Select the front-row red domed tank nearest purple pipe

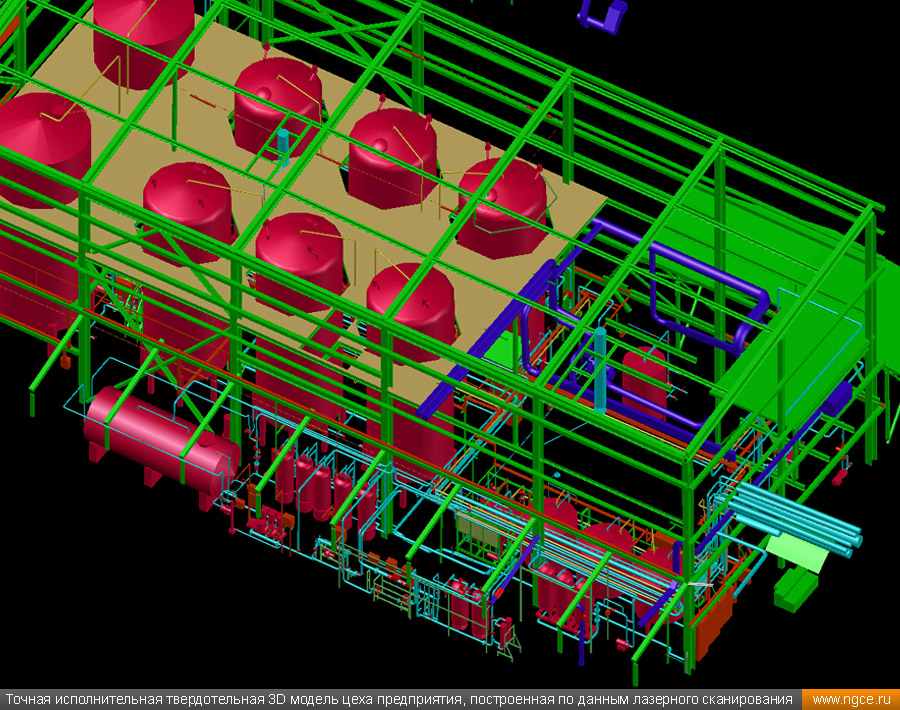point(410,305)
